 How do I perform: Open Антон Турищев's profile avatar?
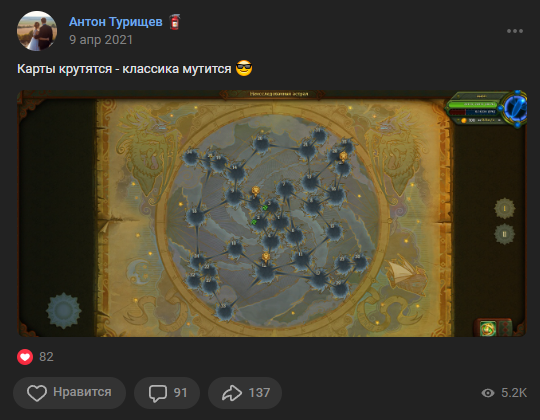pos(37,31)
